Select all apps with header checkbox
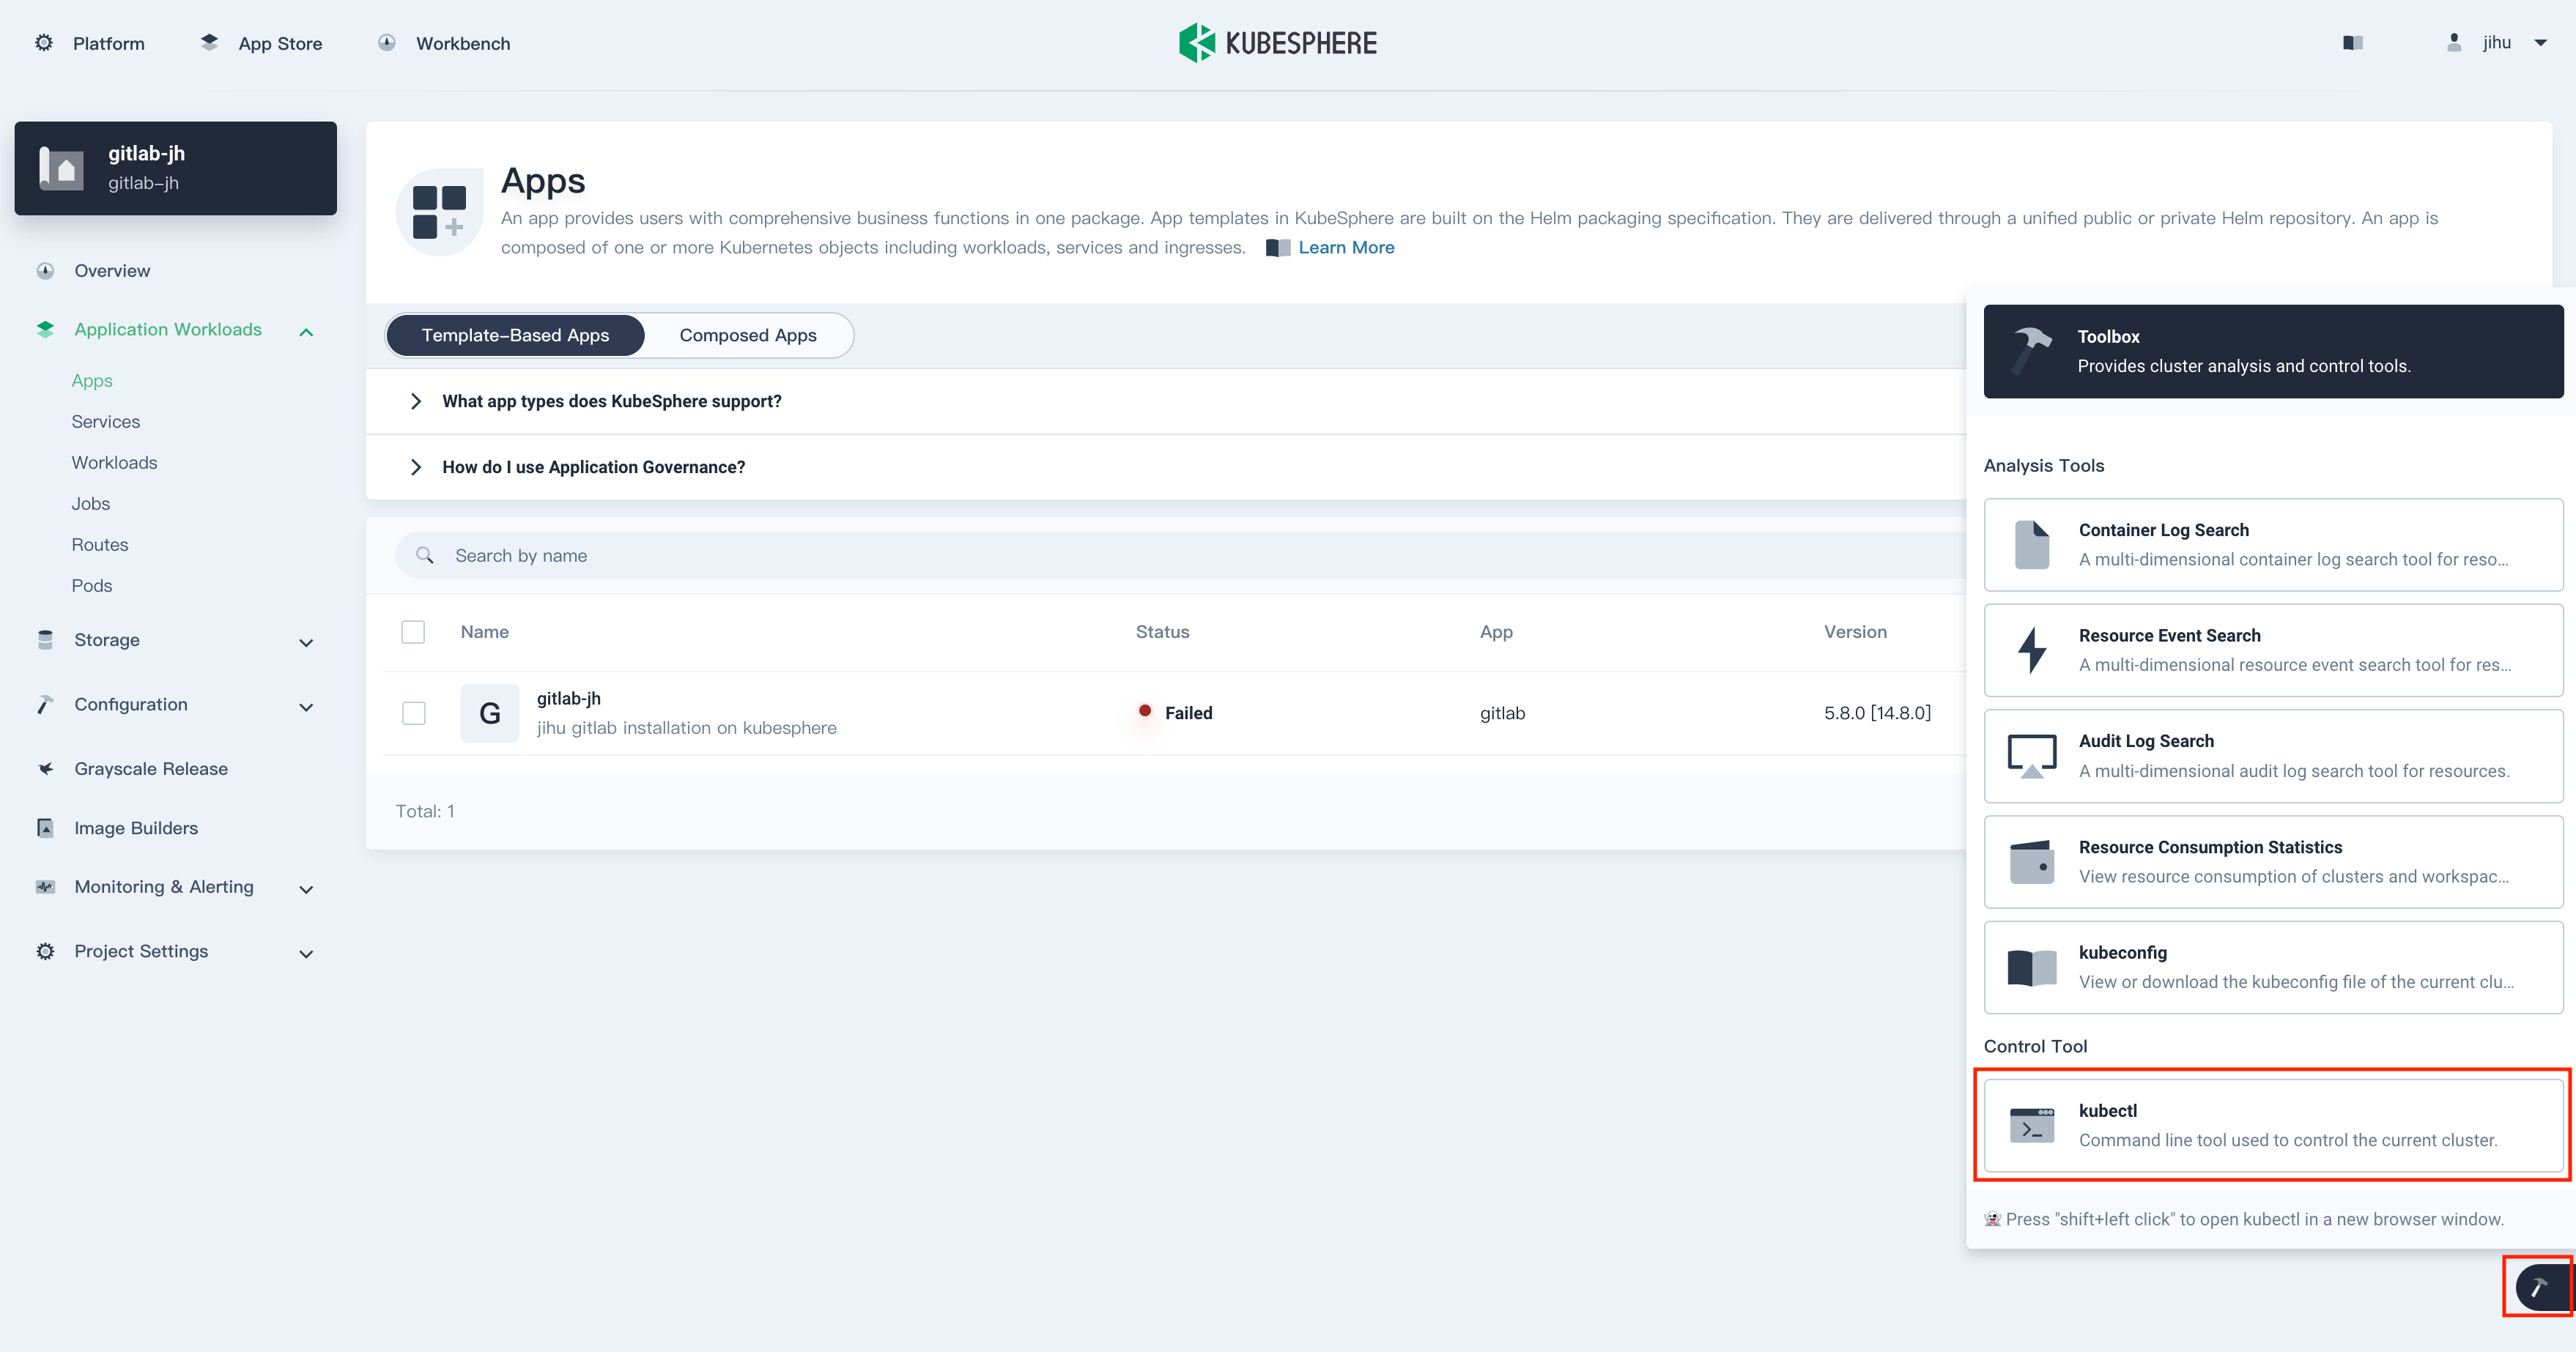2576x1352 pixels. tap(413, 632)
